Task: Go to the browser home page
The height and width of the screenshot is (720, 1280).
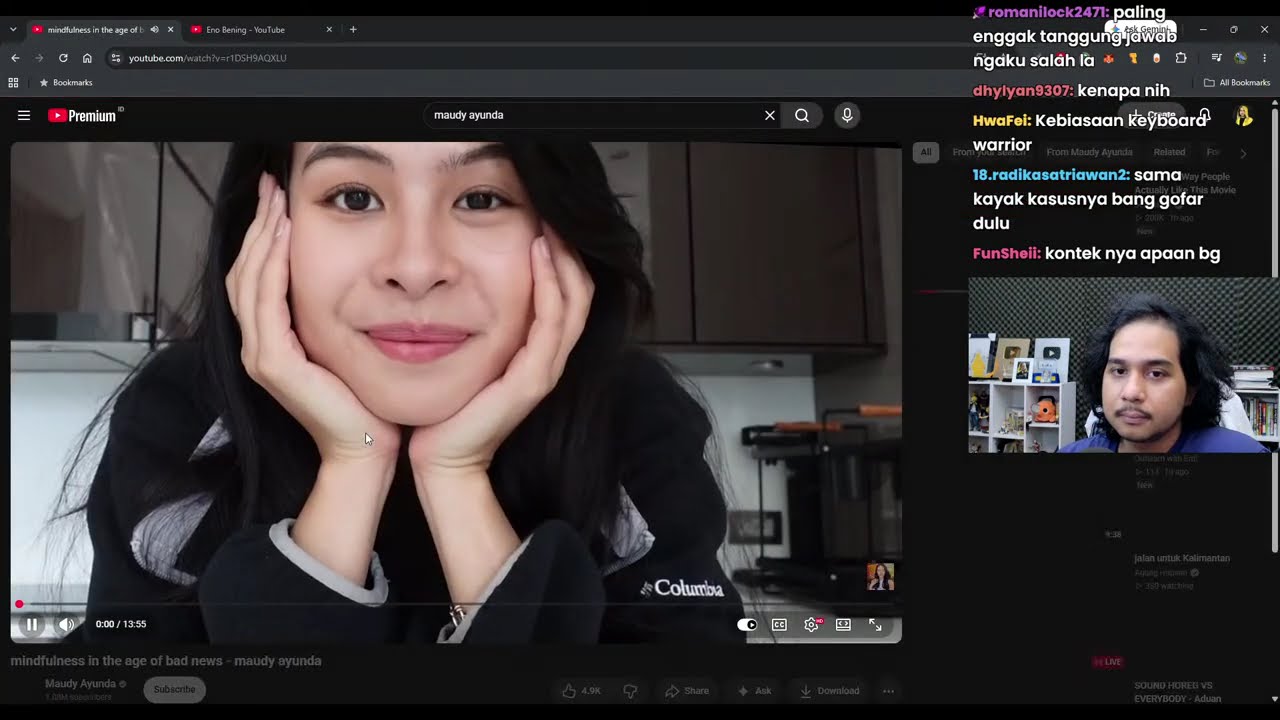Action: 87,58
